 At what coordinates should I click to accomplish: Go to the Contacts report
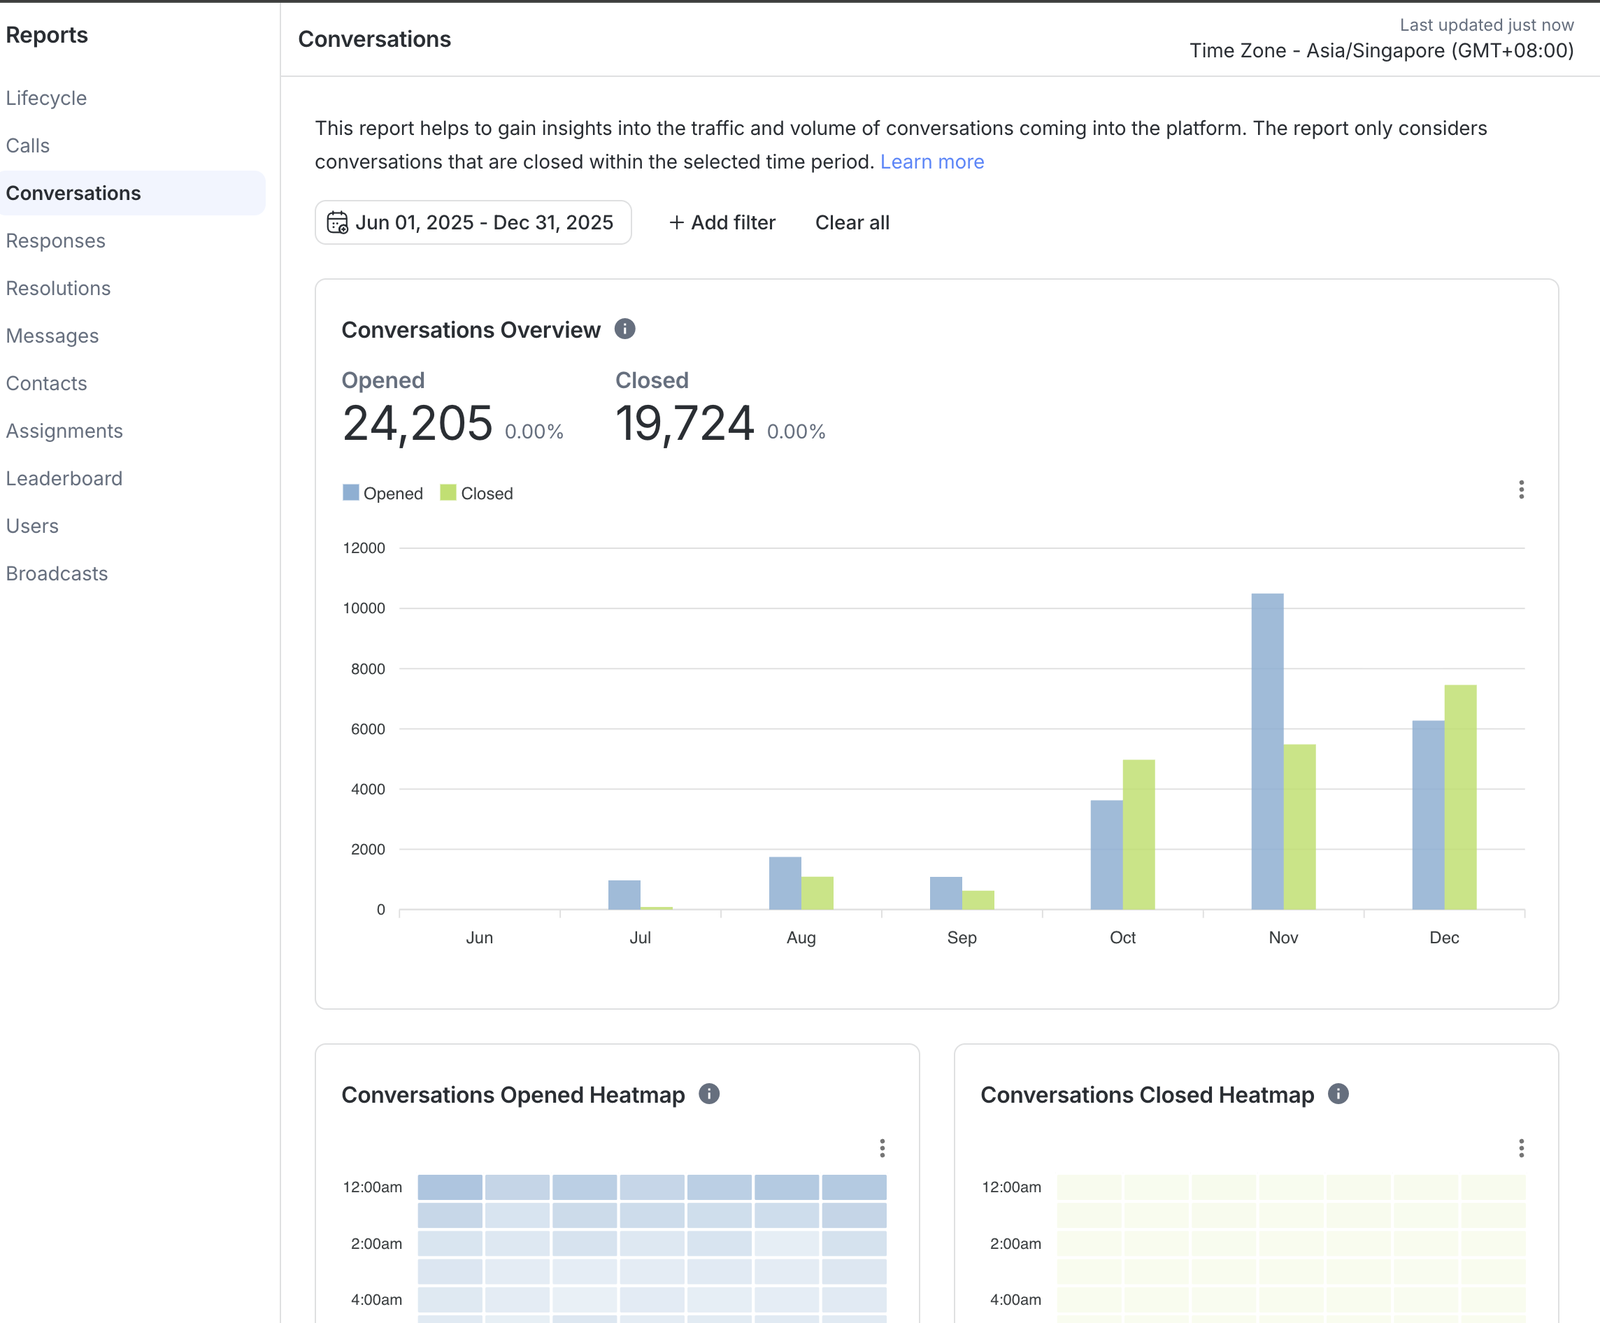point(46,383)
